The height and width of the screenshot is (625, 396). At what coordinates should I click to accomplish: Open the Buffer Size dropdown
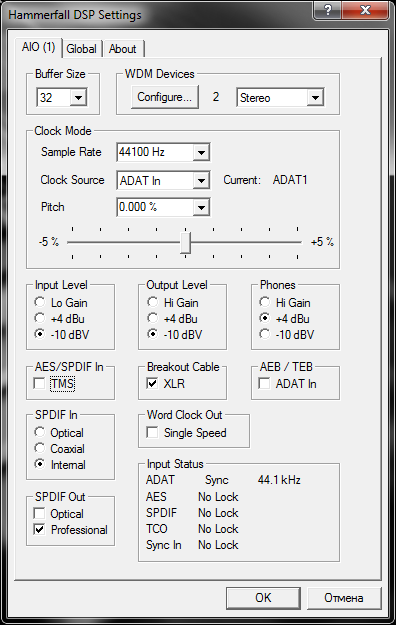[78, 97]
